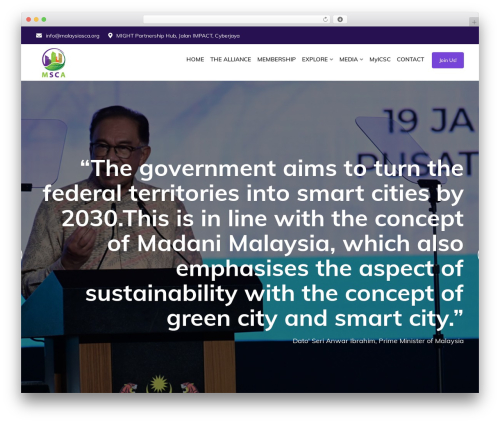The image size is (500, 423).
Task: Open the MEMBERSHIP page
Action: 276,59
